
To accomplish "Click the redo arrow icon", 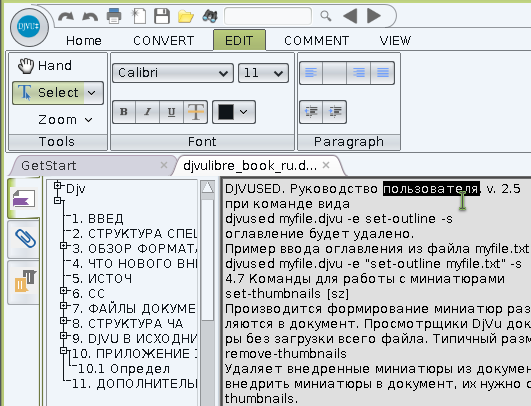I will coord(66,16).
